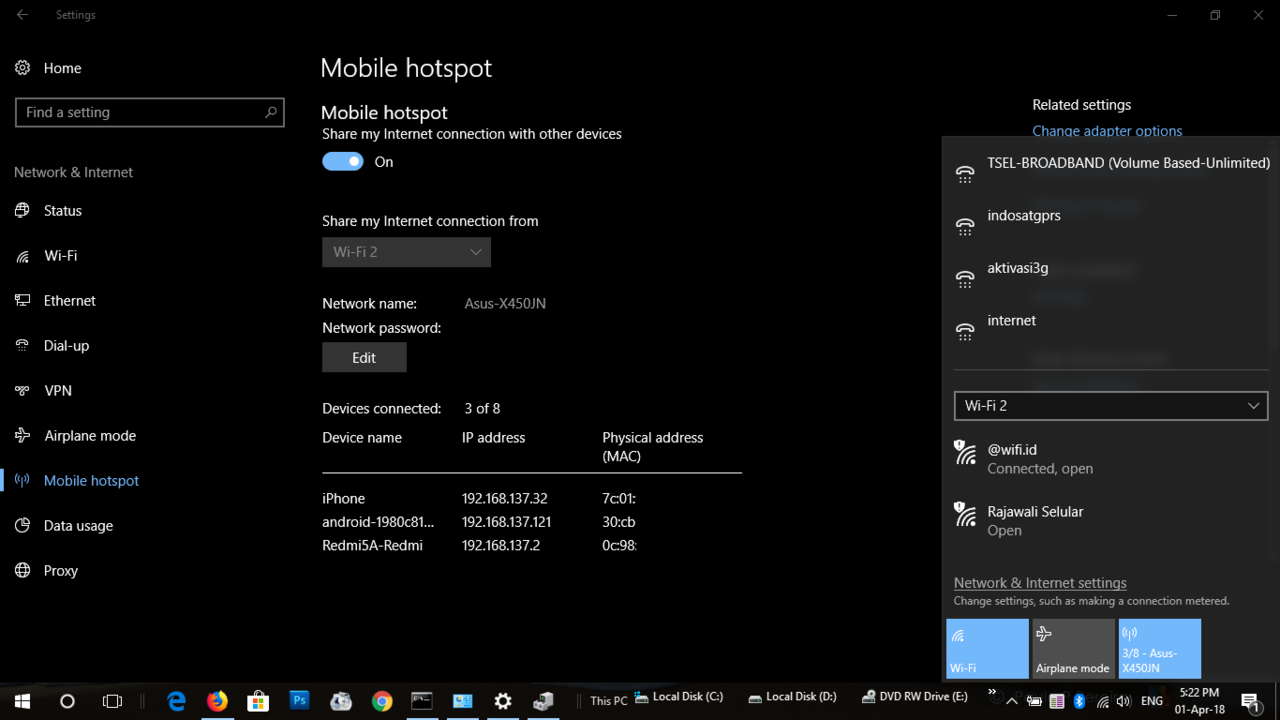
Task: Open the Wi-Fi 2 adapter dropdown in flyout
Action: tap(1111, 406)
